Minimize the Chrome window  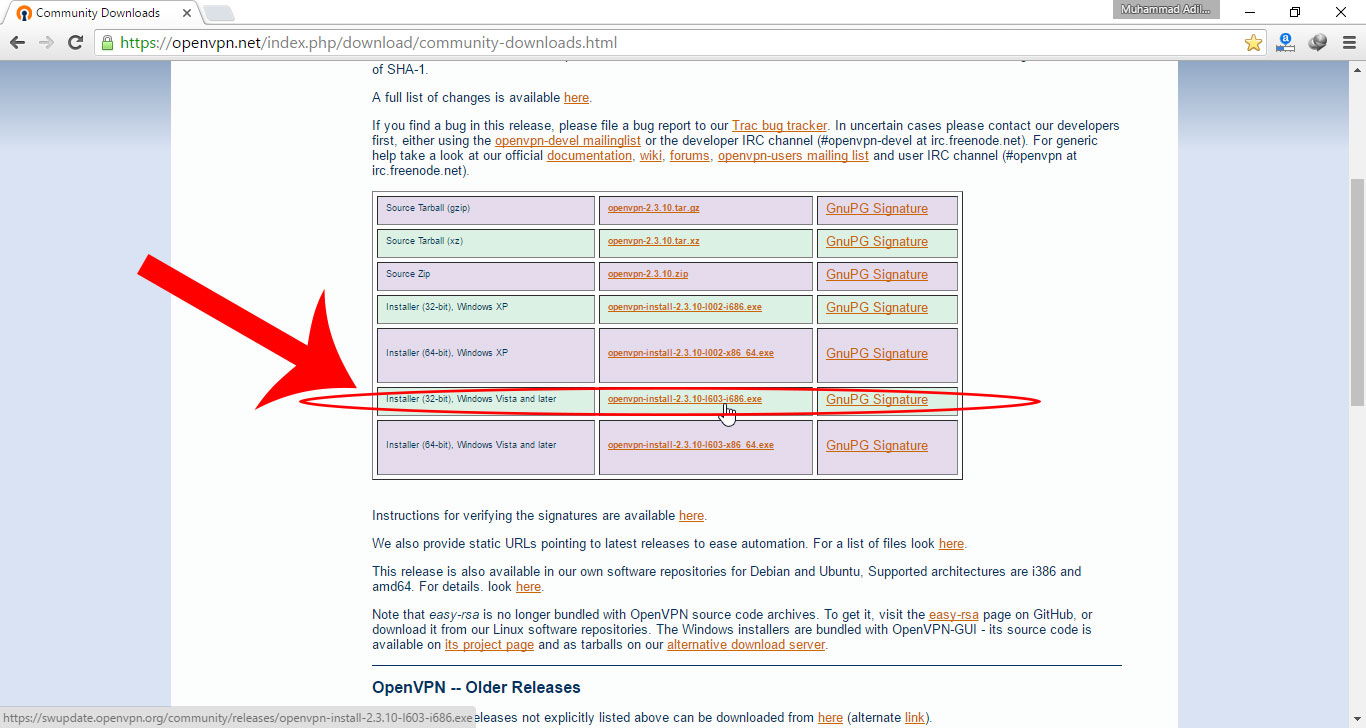[x=1250, y=12]
